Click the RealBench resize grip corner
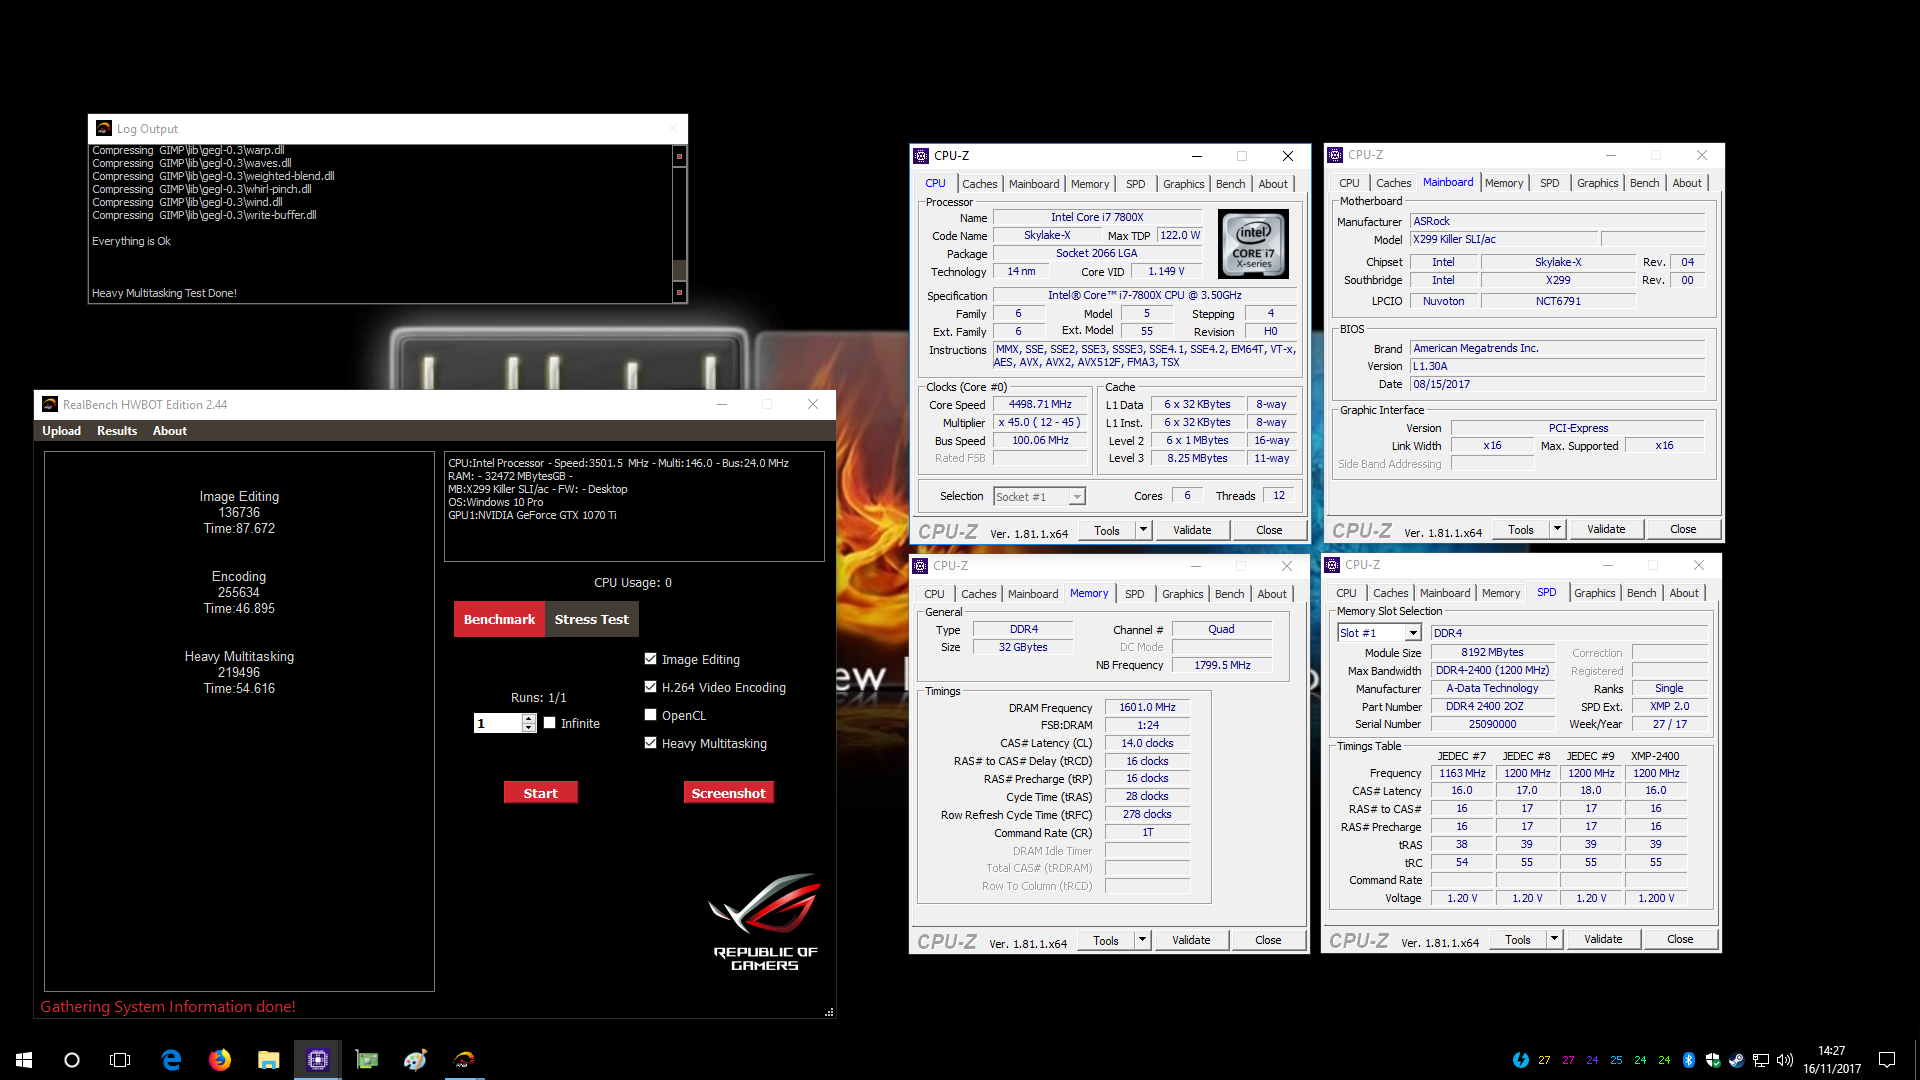Viewport: 1920px width, 1080px height. tap(829, 1012)
